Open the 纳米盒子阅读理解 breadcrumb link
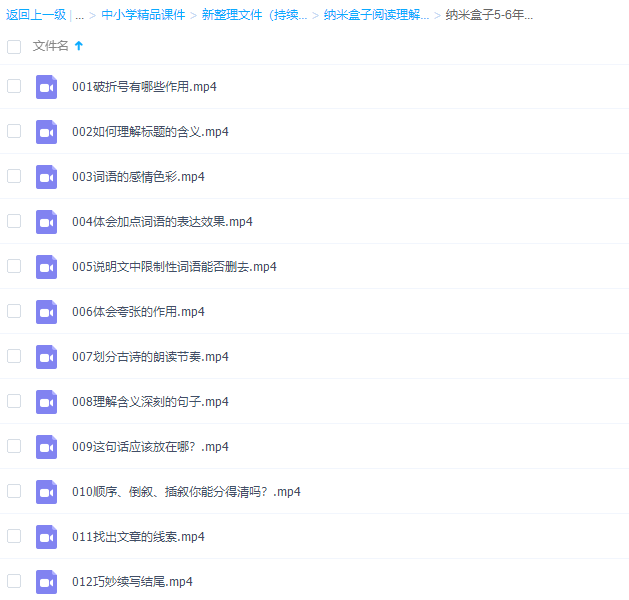The height and width of the screenshot is (600, 629). pos(376,15)
